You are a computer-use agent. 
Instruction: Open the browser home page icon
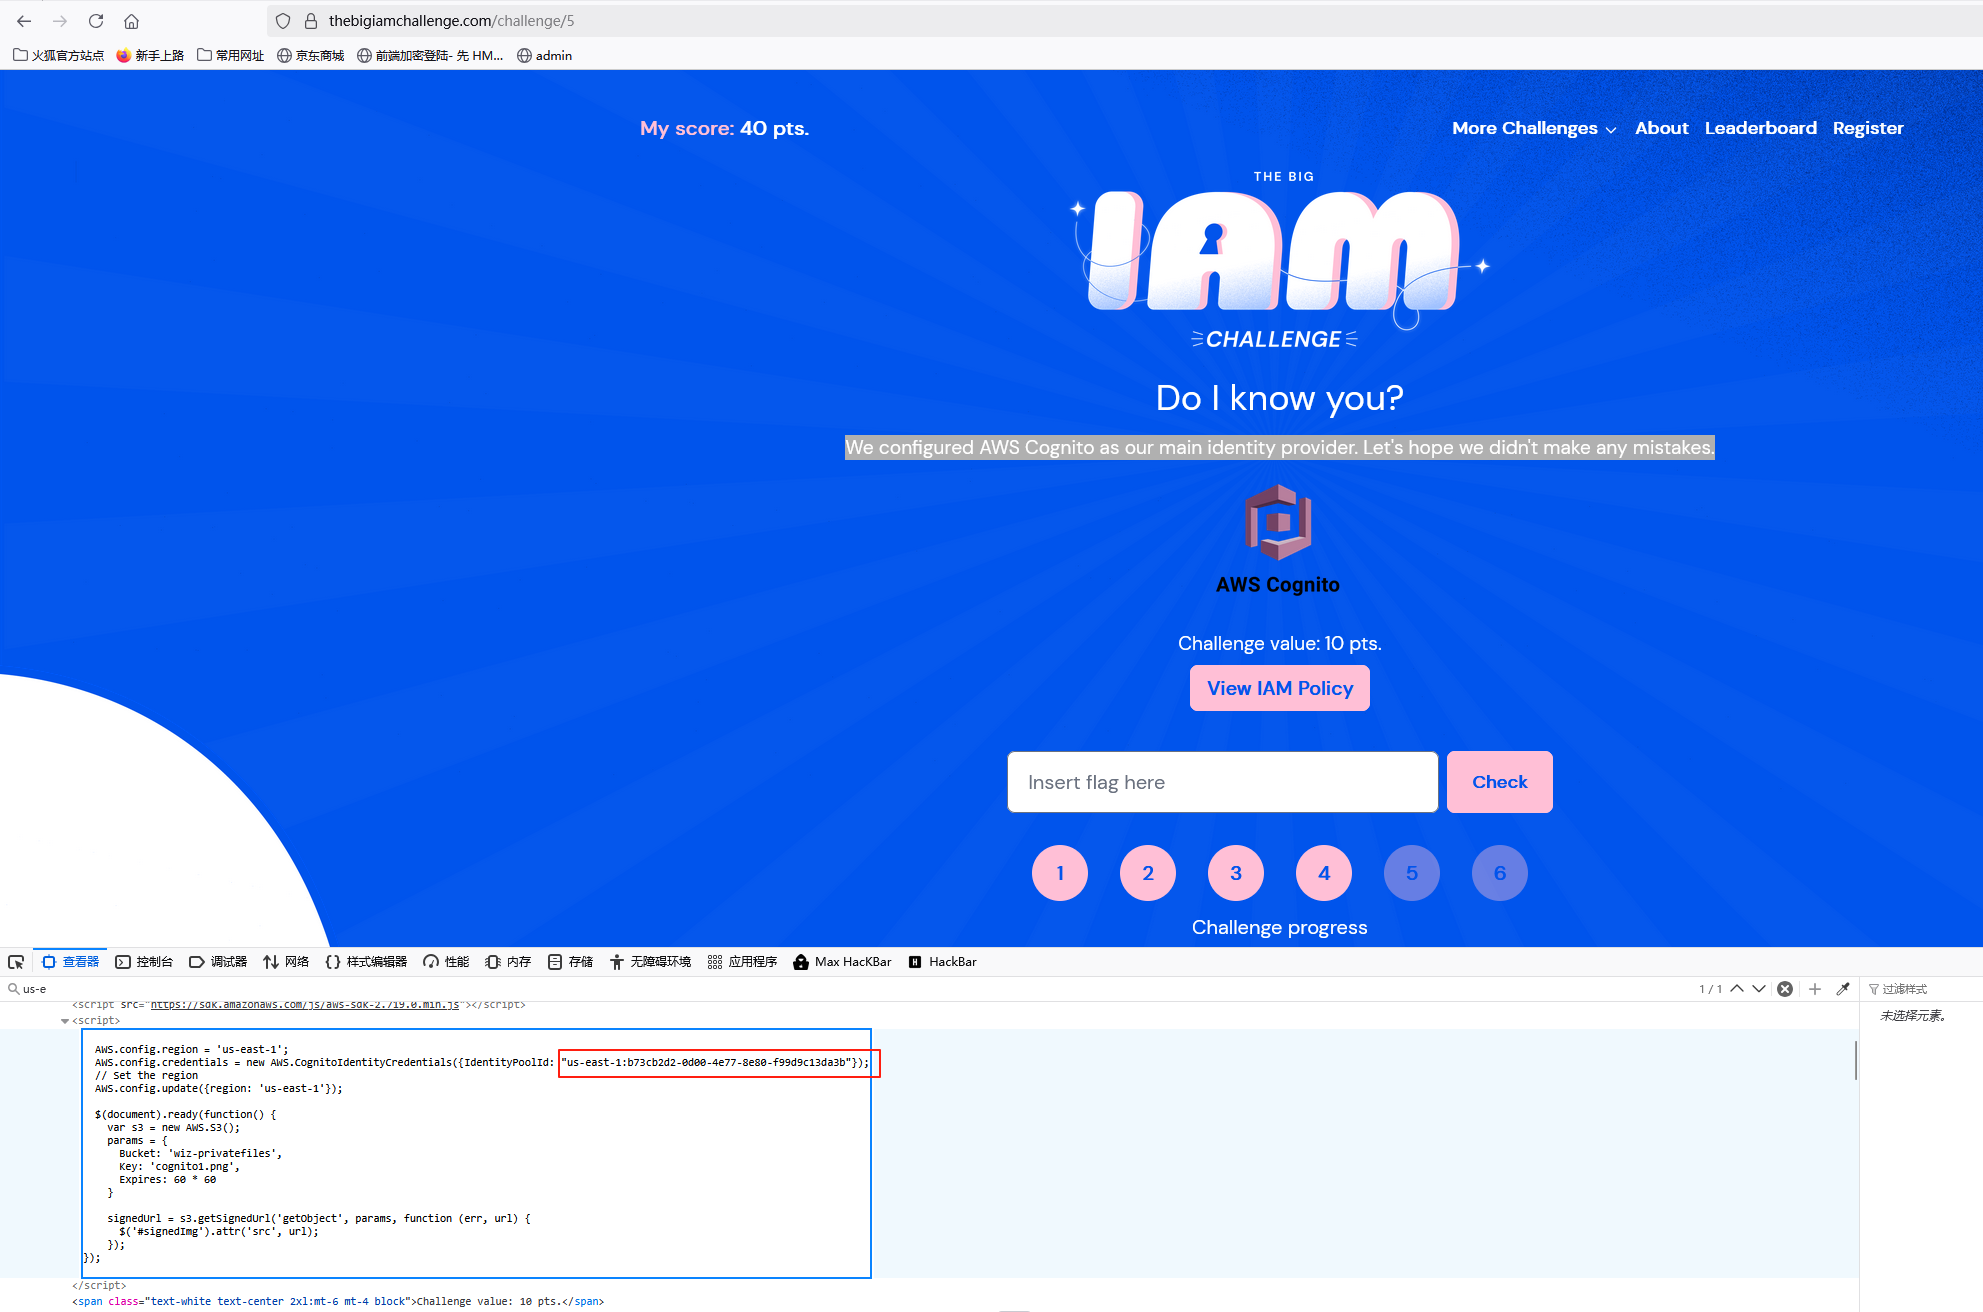(131, 21)
